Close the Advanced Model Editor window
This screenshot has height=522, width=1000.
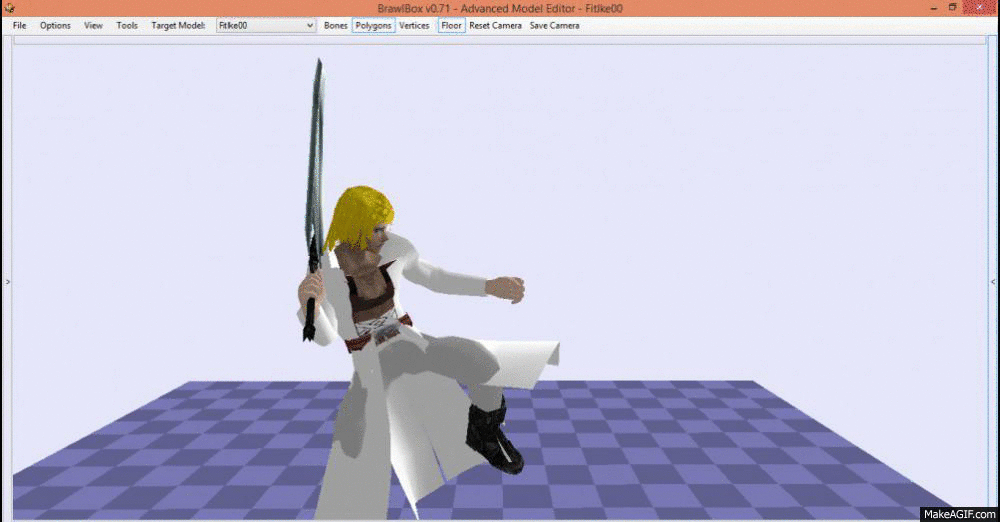tap(981, 8)
